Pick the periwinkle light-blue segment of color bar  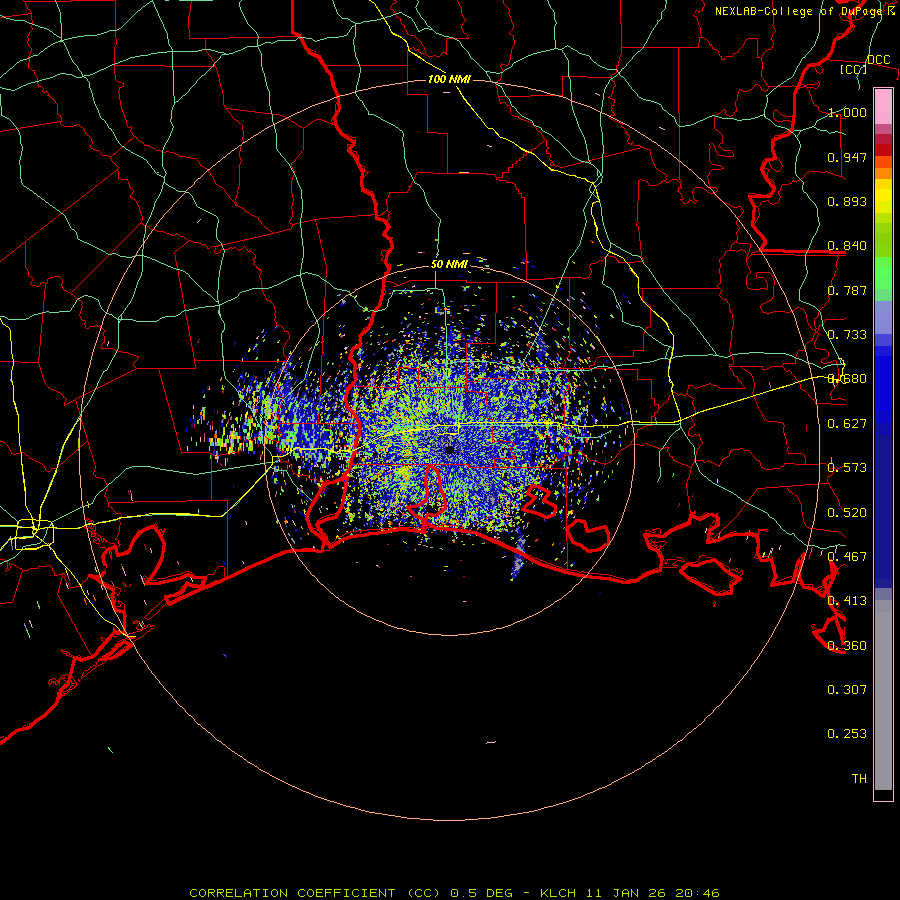coord(883,317)
